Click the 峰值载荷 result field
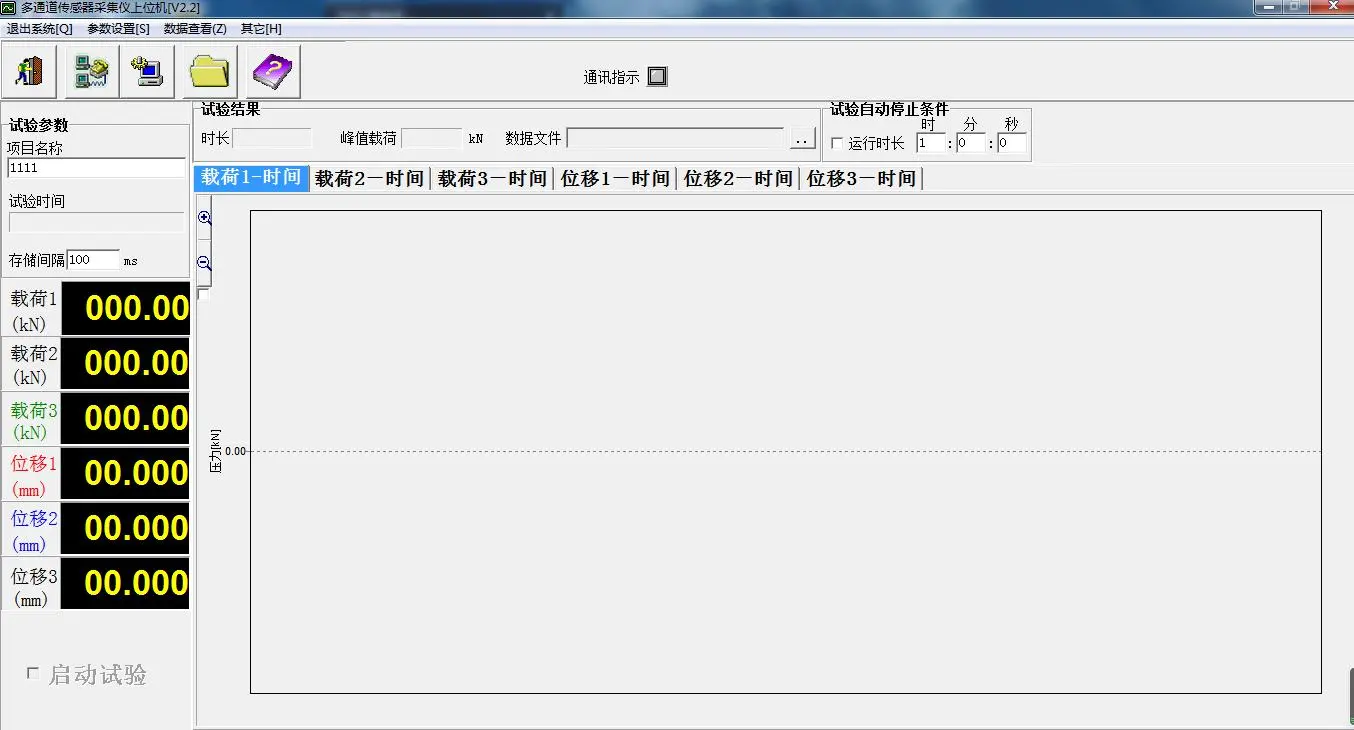The width and height of the screenshot is (1354, 730). pos(432,139)
